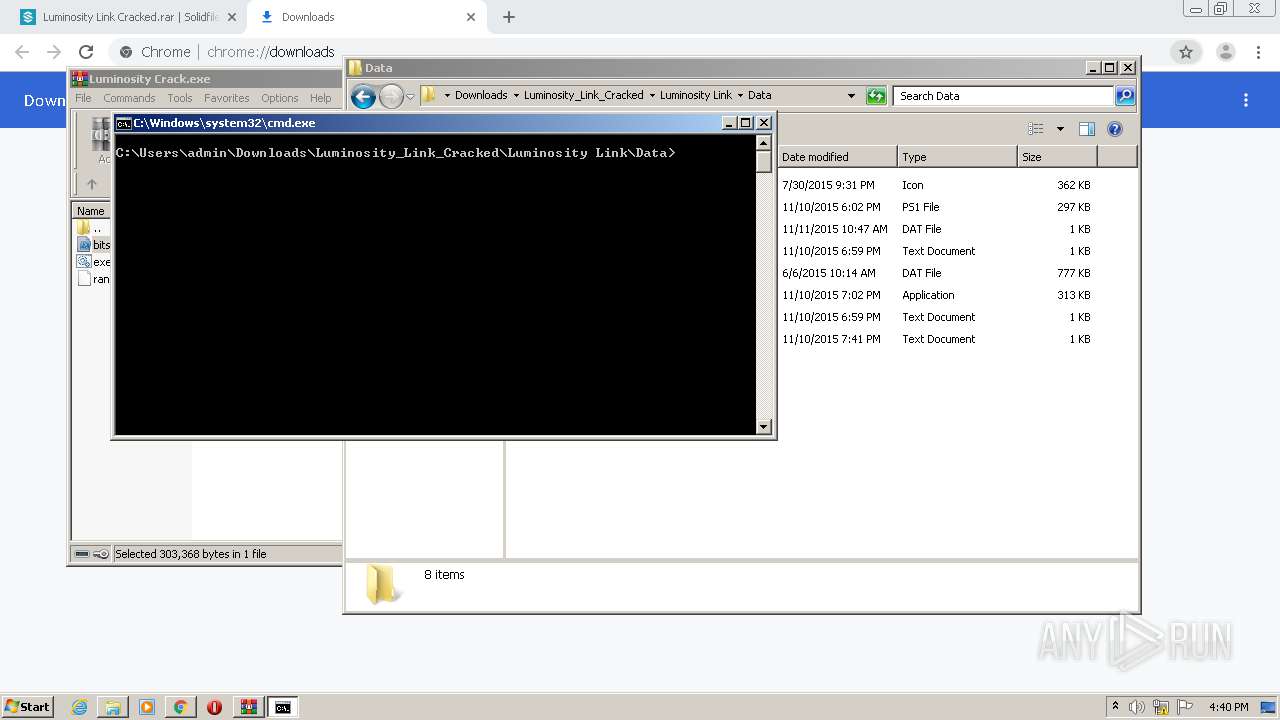Expand Luminosity_Link_Cracked breadcrumb arrow
The height and width of the screenshot is (720, 1280).
[x=652, y=96]
